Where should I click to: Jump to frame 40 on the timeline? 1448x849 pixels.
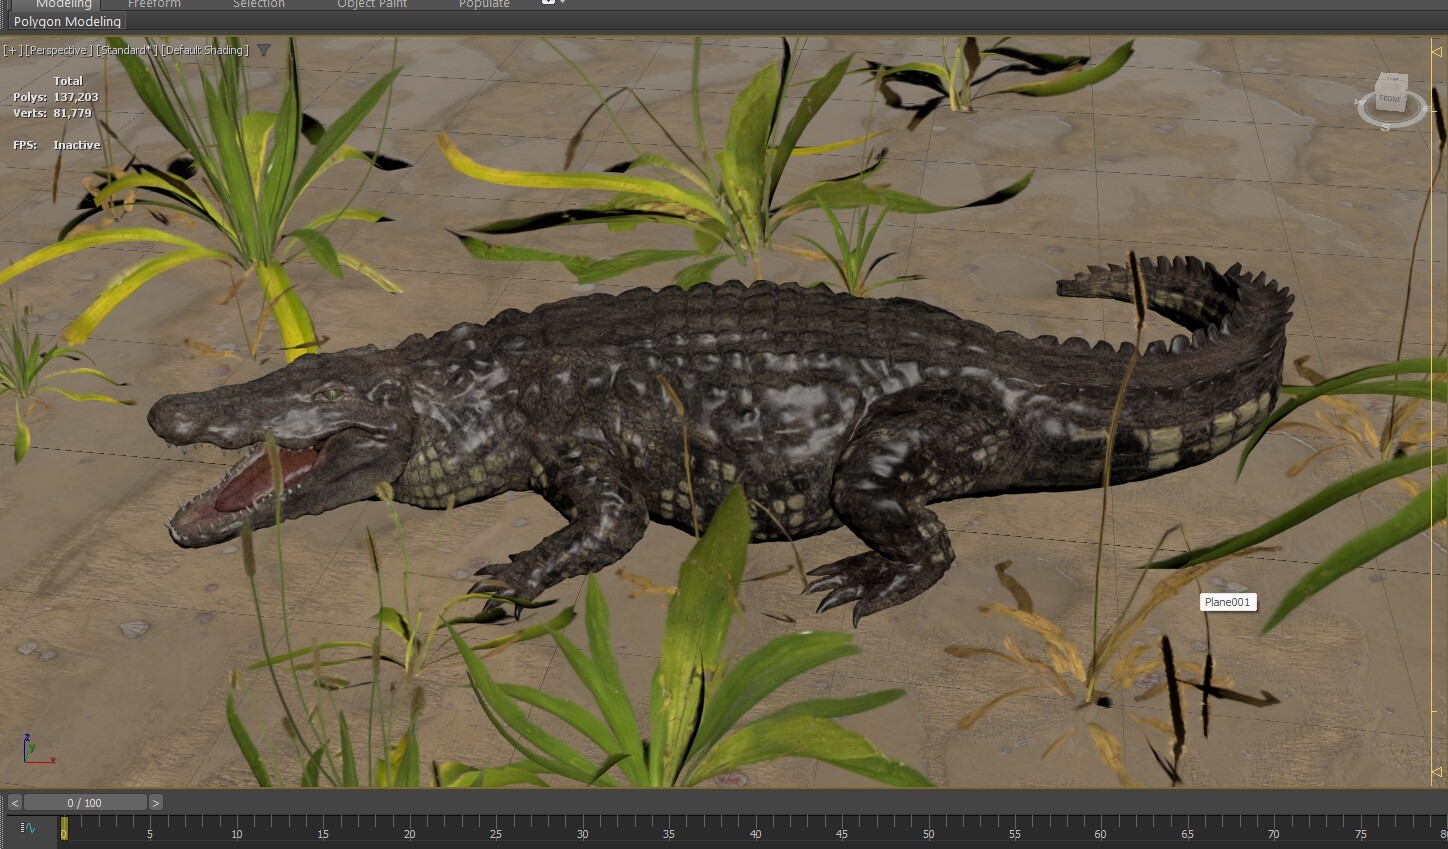pyautogui.click(x=755, y=833)
